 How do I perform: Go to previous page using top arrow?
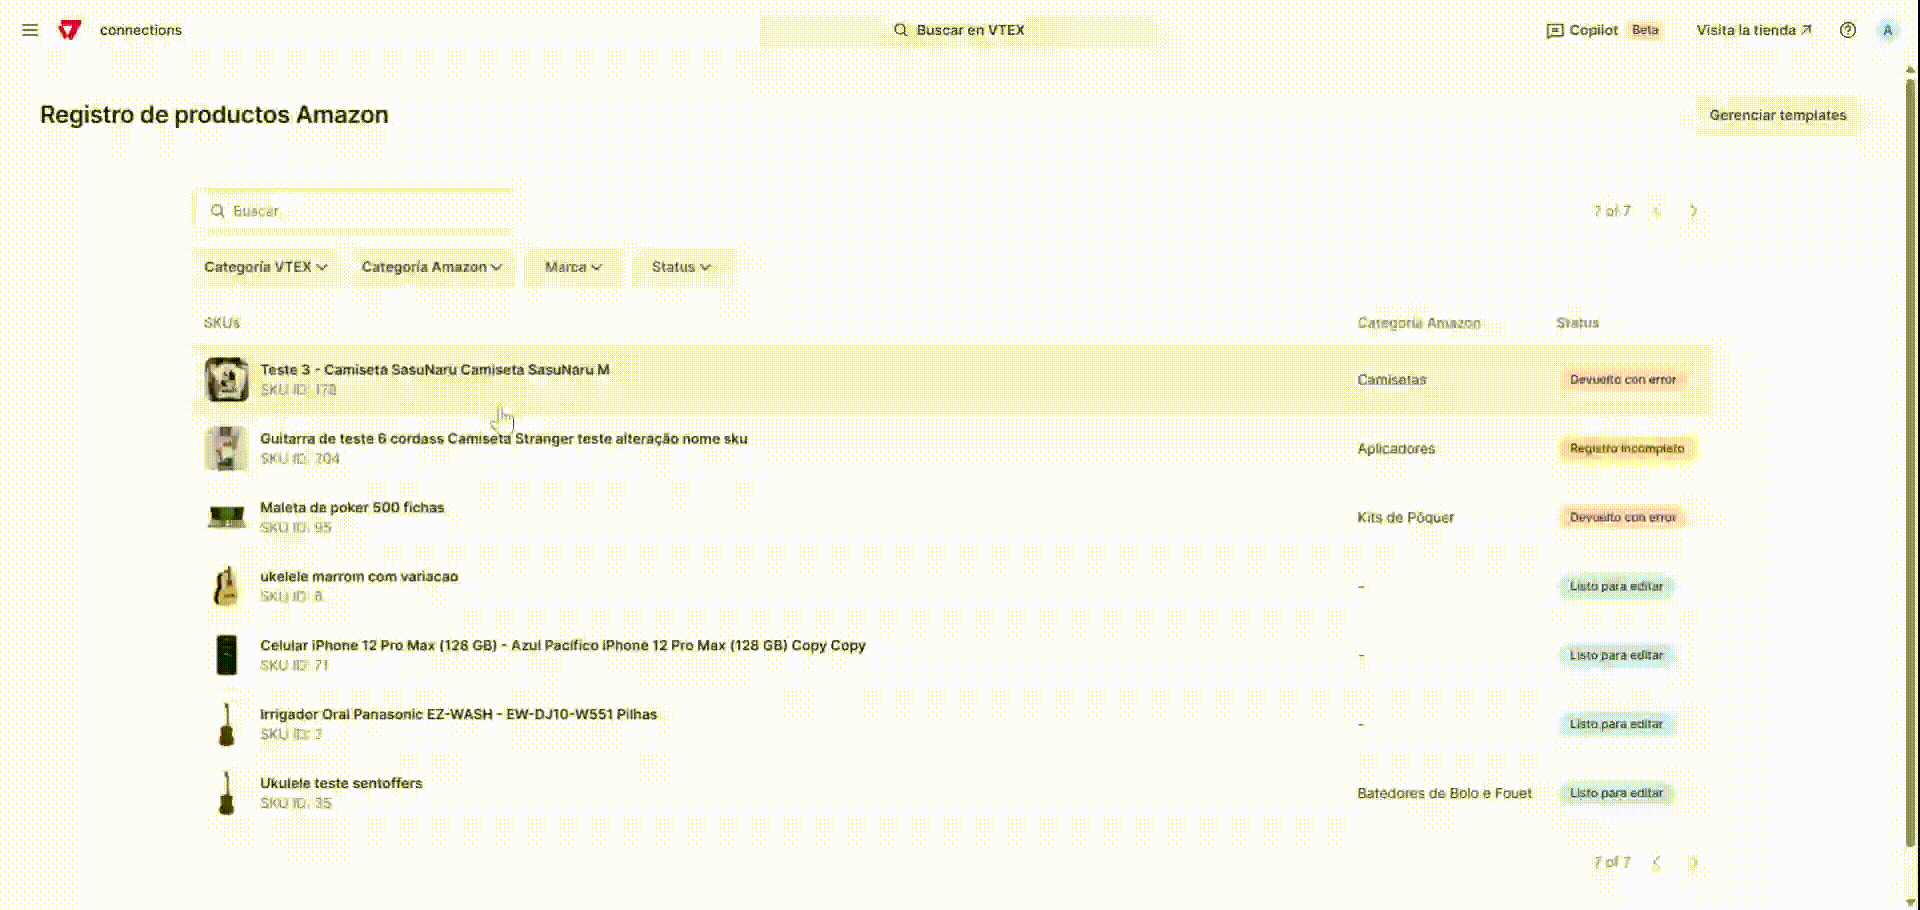(x=1657, y=211)
